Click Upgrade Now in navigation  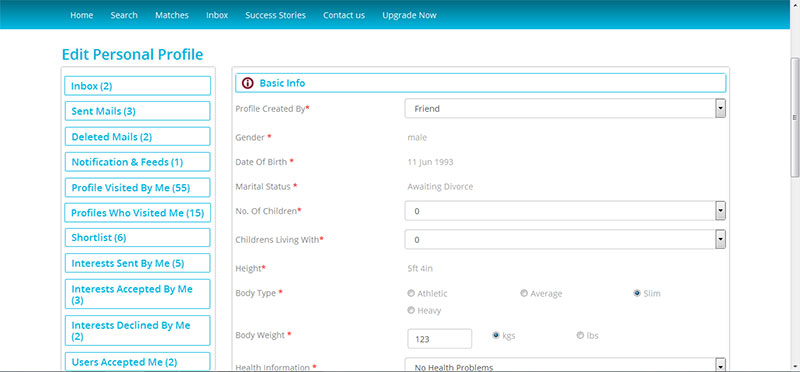409,15
